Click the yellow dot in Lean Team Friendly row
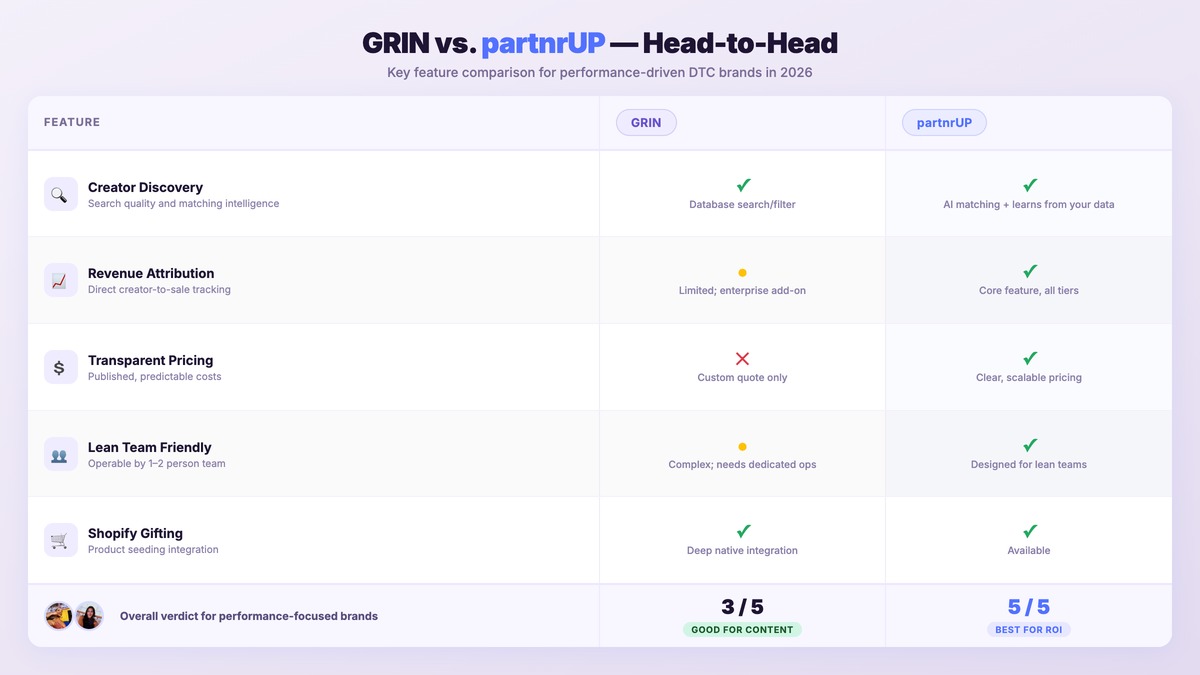This screenshot has width=1200, height=675. click(x=742, y=446)
